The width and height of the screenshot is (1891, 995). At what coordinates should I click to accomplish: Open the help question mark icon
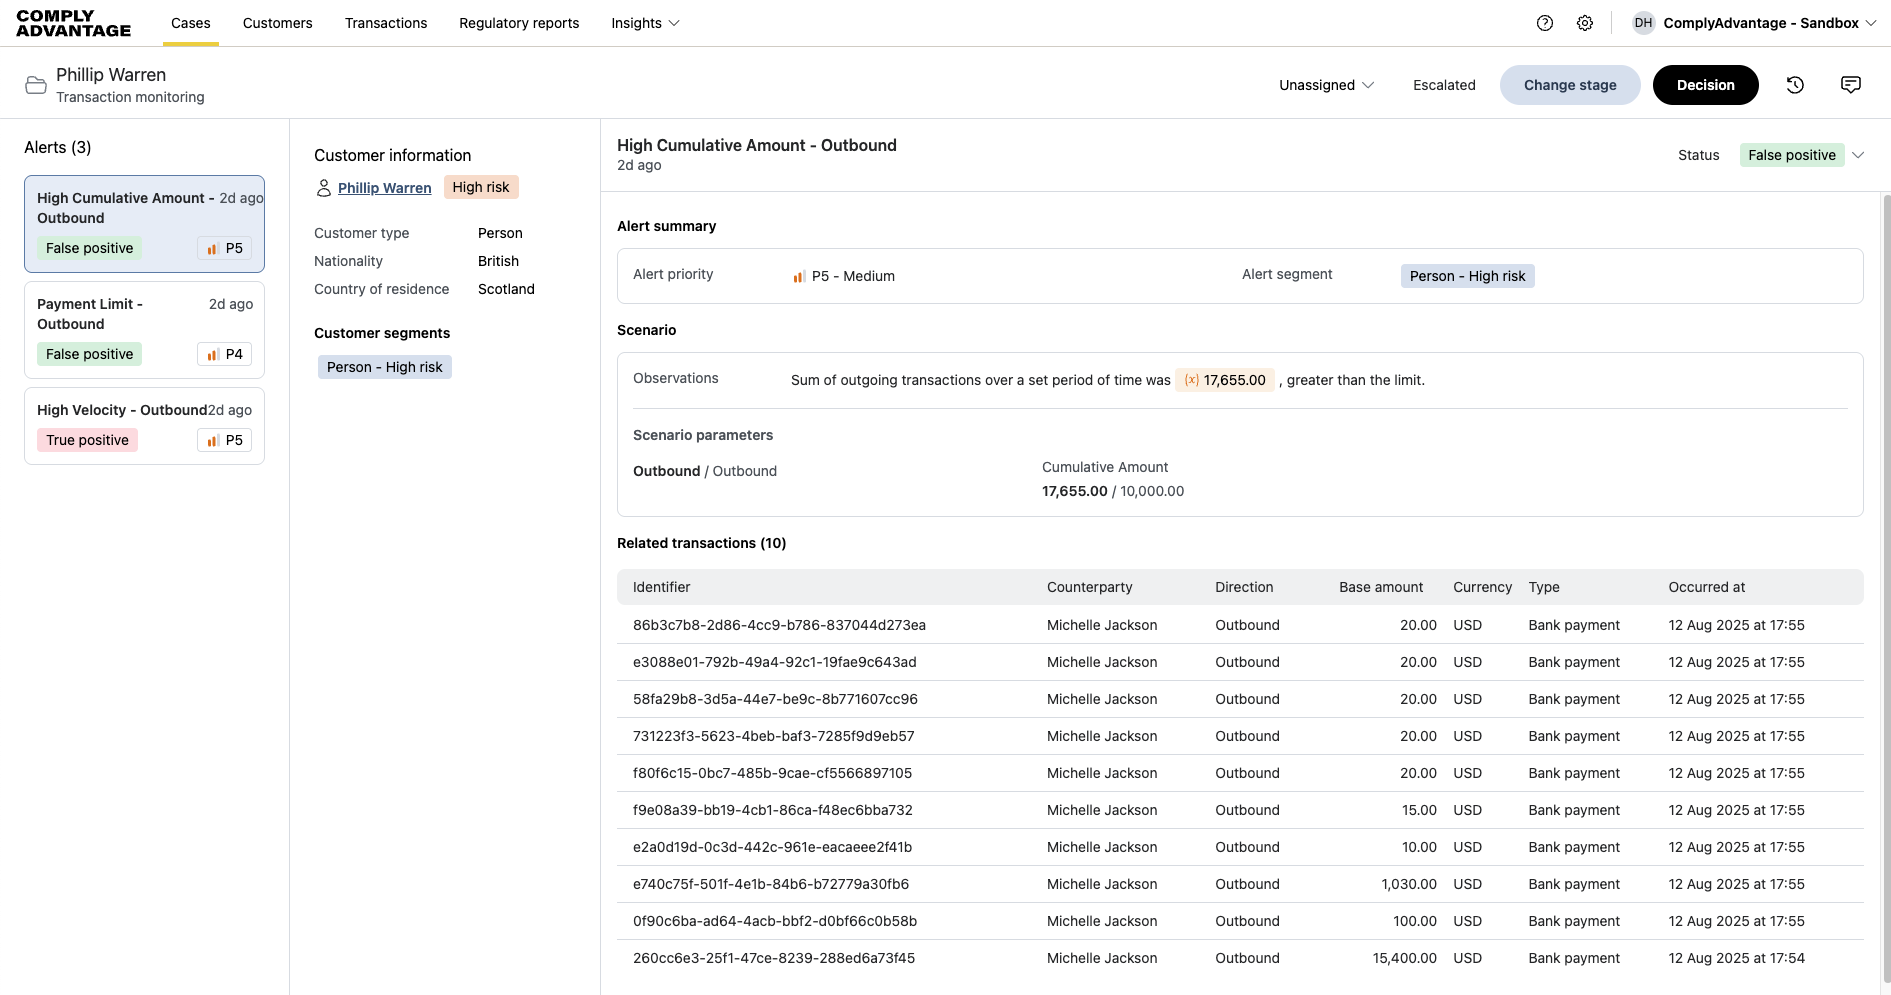click(1544, 23)
